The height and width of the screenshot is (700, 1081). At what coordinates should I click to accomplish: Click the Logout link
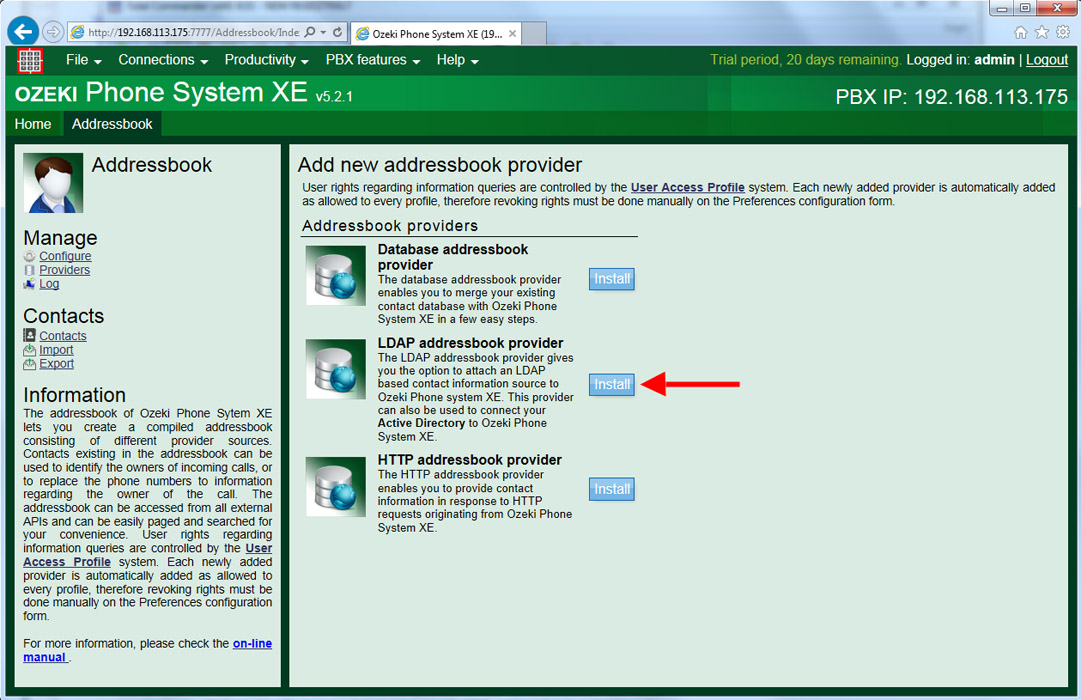1047,60
